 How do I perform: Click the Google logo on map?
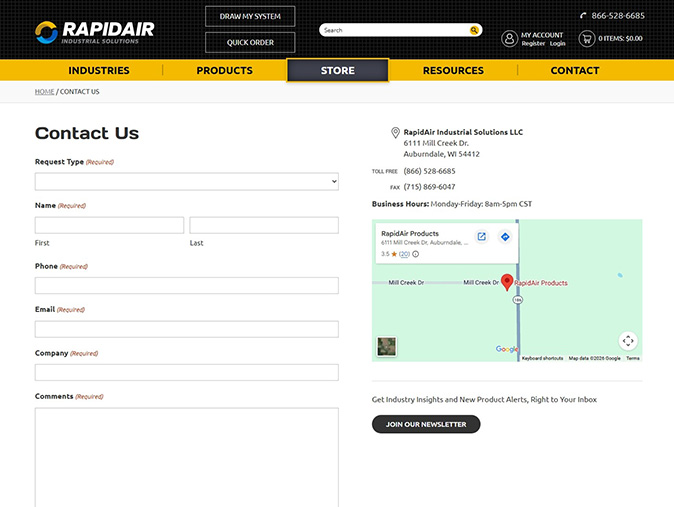click(507, 349)
